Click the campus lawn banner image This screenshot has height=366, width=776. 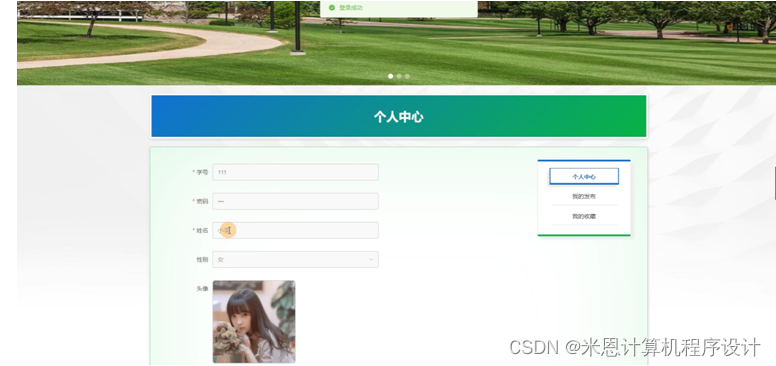coord(396,43)
